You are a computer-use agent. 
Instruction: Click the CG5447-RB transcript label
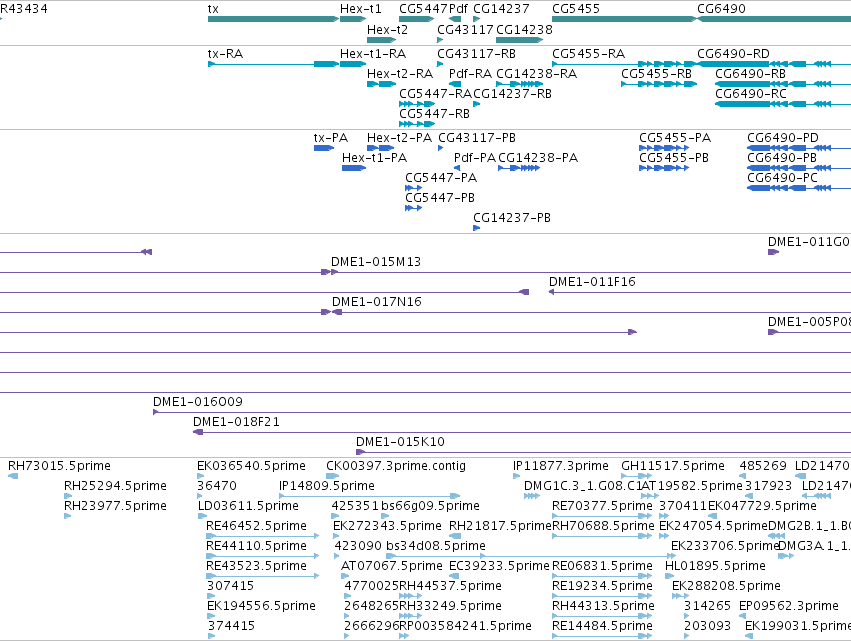(x=435, y=114)
